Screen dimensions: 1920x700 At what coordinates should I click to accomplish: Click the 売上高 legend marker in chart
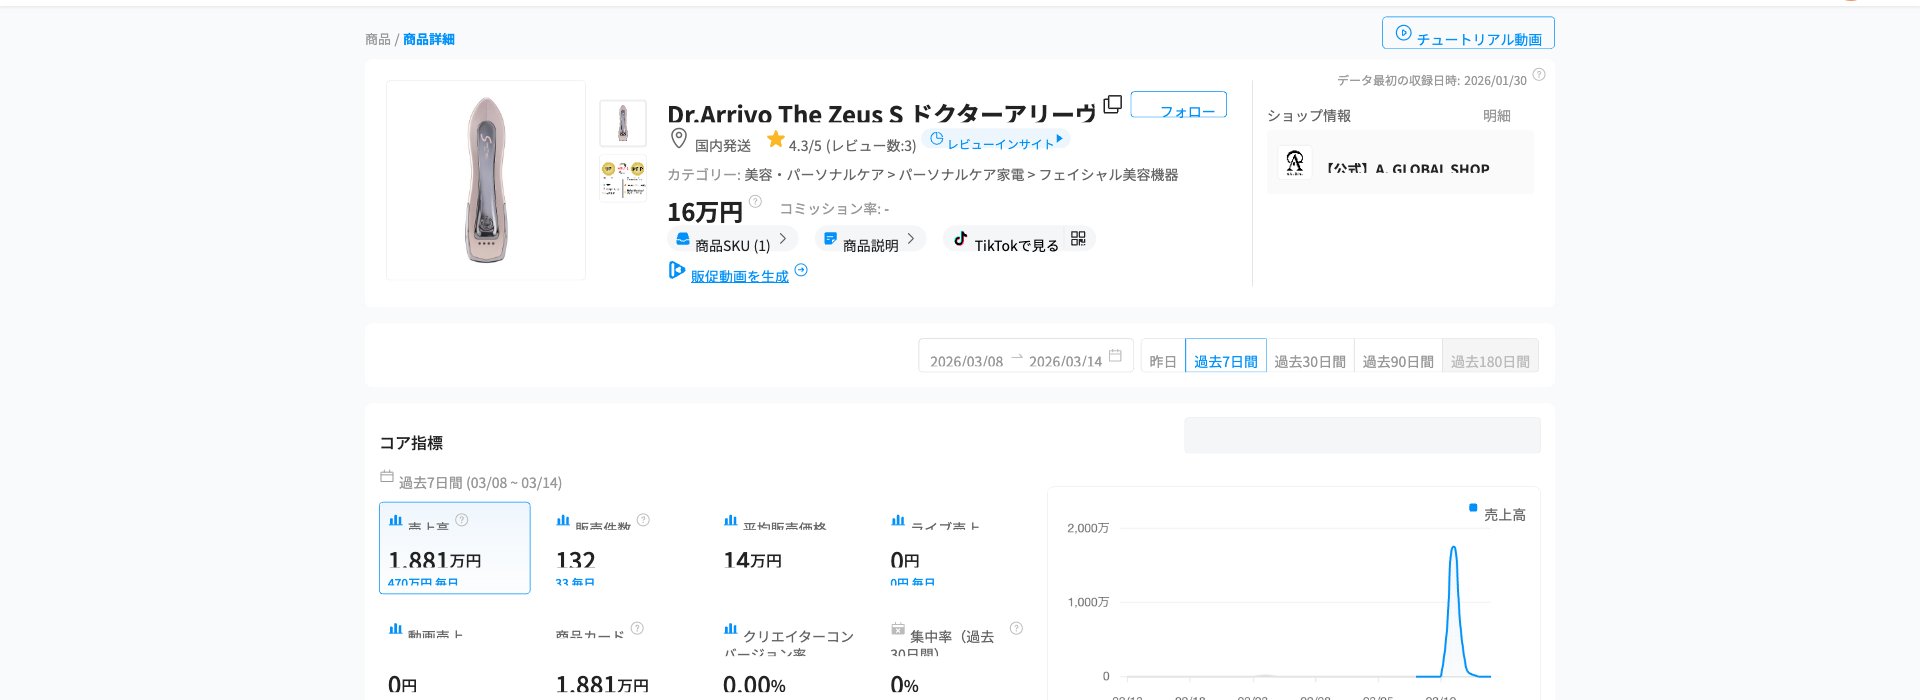tap(1473, 508)
